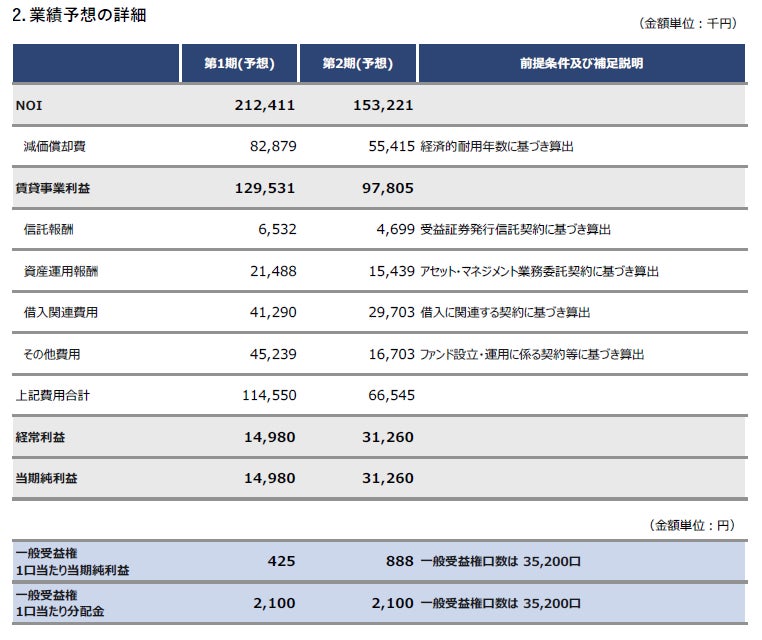Click the 減価償却費 row label

coord(54,146)
